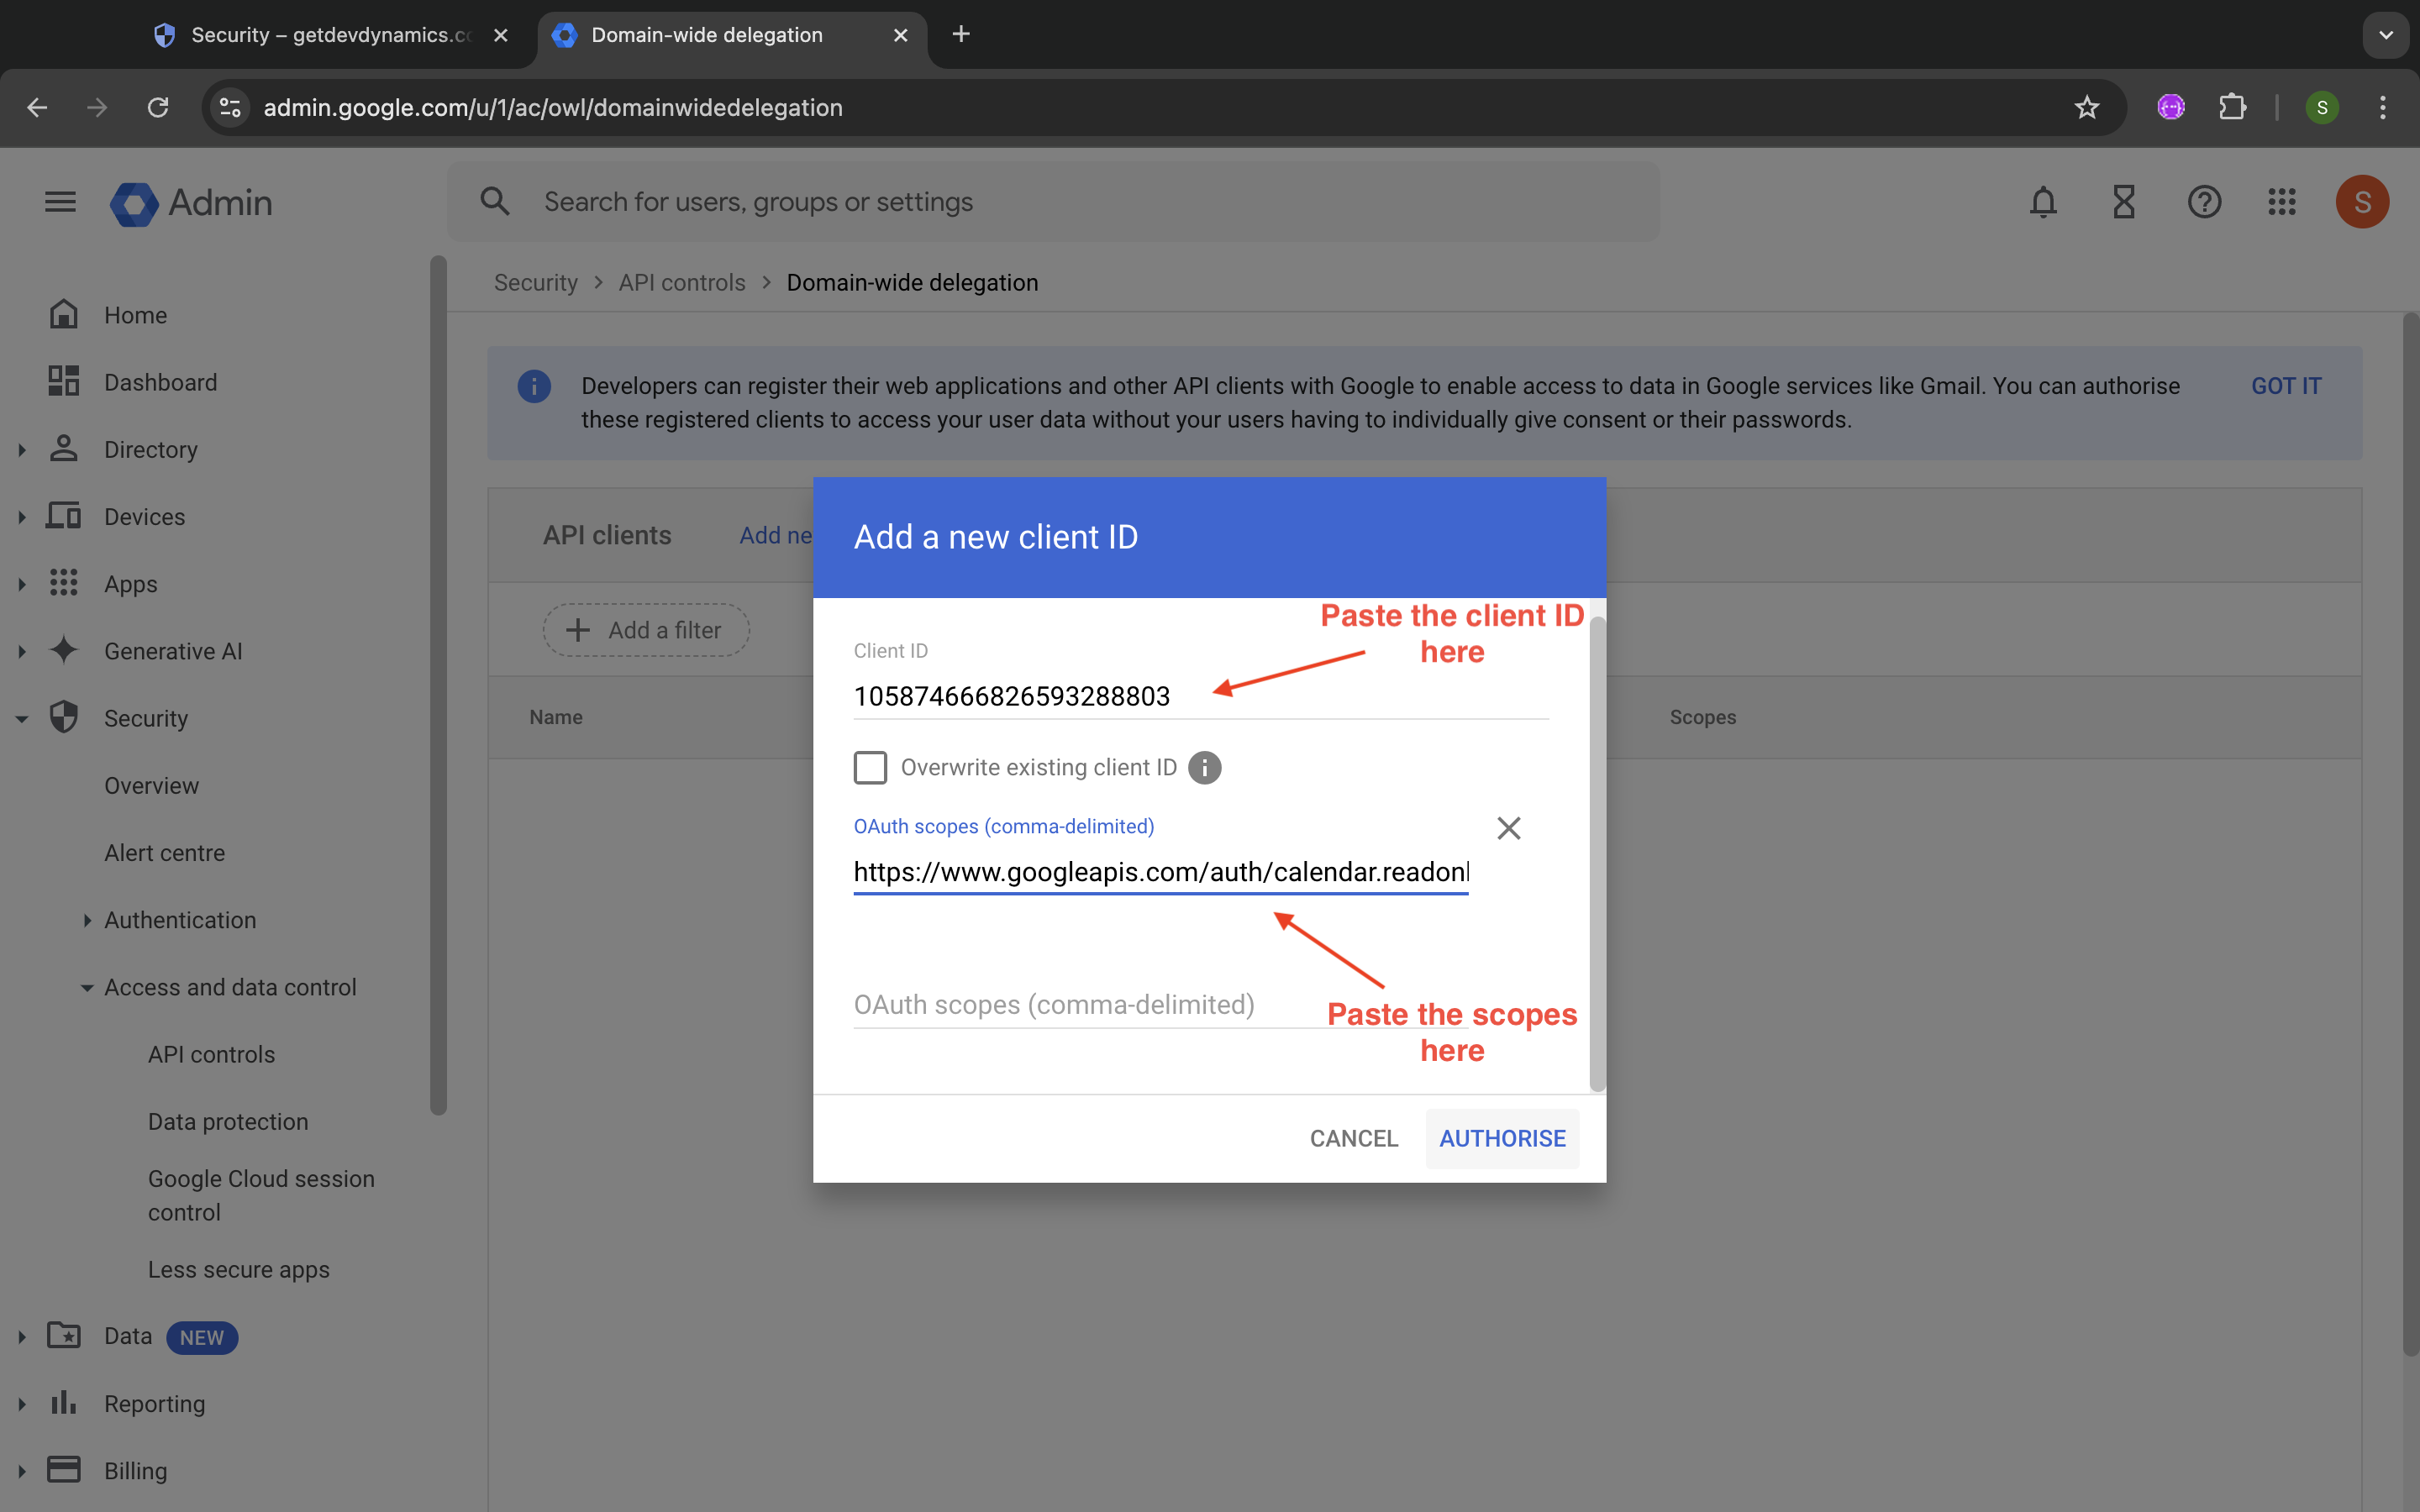Clear the OAuth scope with X icon
This screenshot has width=2420, height=1512.
[1508, 828]
